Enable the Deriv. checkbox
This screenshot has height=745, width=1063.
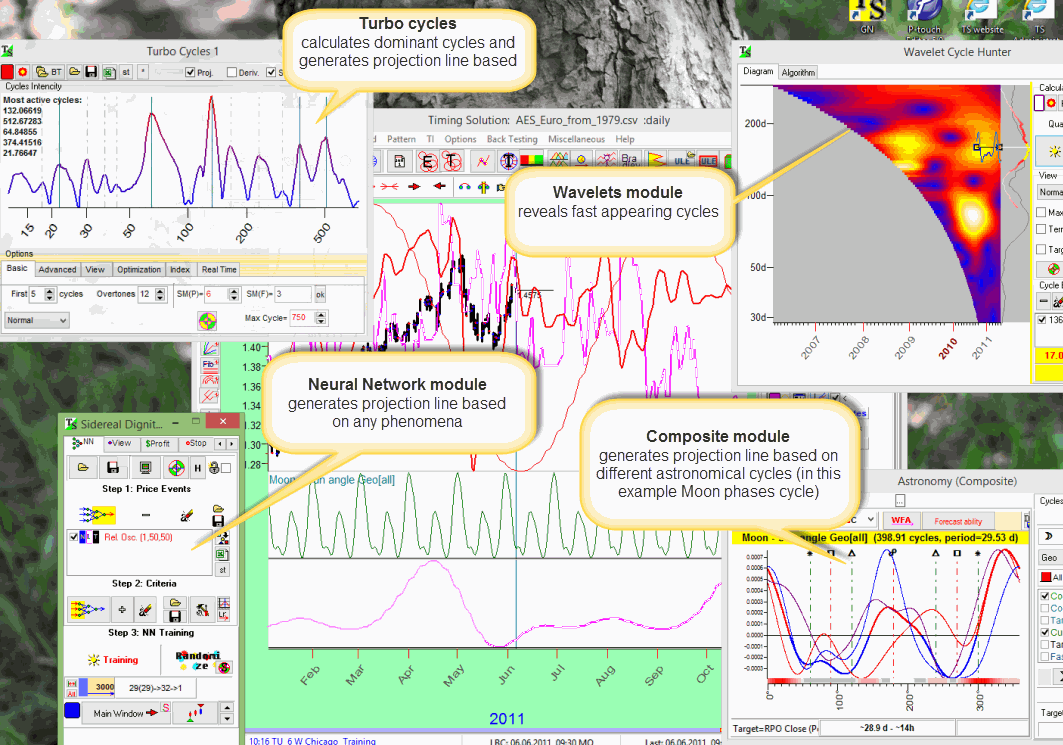[x=232, y=72]
